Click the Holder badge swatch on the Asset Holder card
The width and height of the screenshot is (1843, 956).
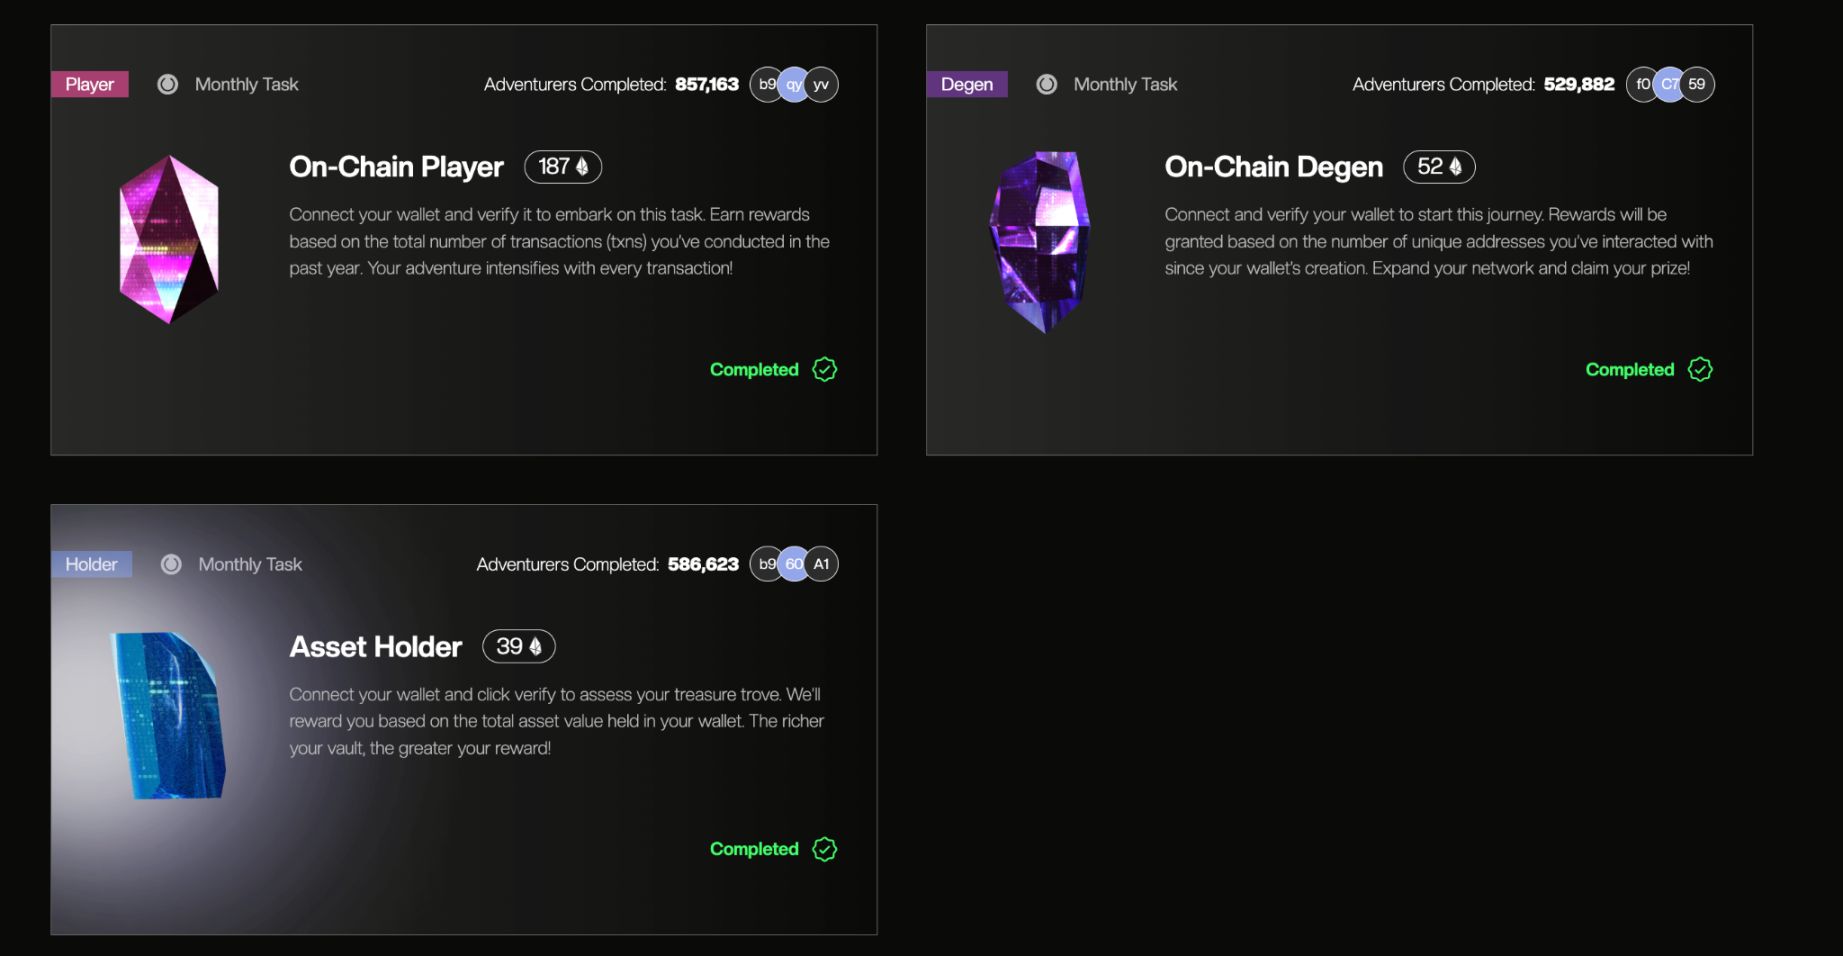(91, 564)
